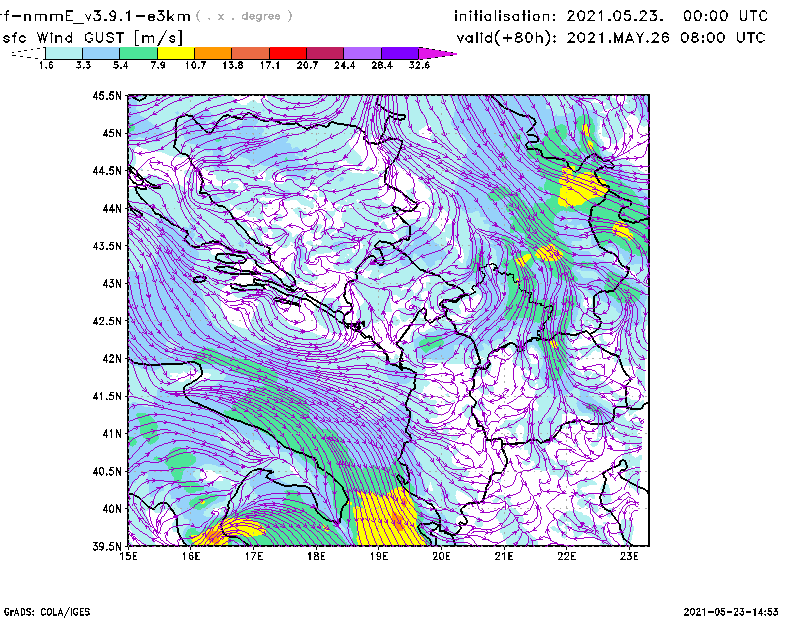Click the model name "nmmE_v3.9.1-e3km" text

point(106,16)
